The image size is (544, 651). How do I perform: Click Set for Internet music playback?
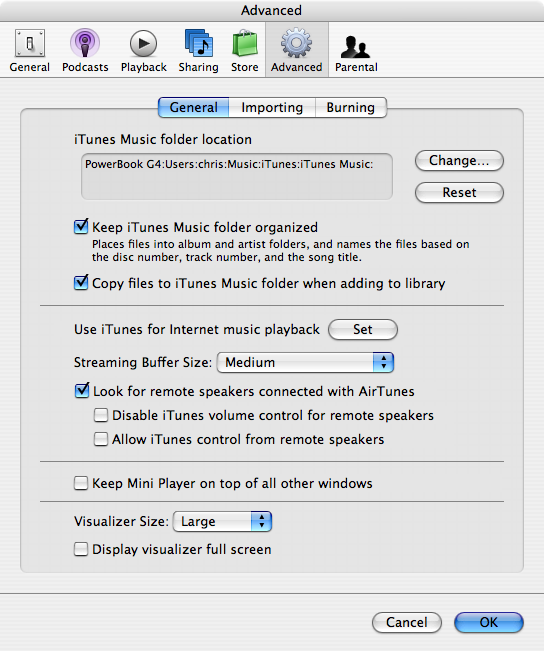[x=363, y=330]
